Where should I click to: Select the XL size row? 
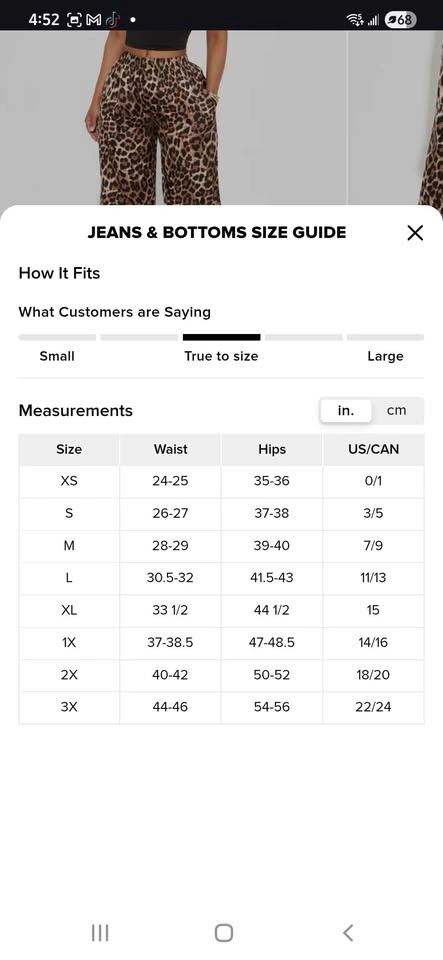222,610
